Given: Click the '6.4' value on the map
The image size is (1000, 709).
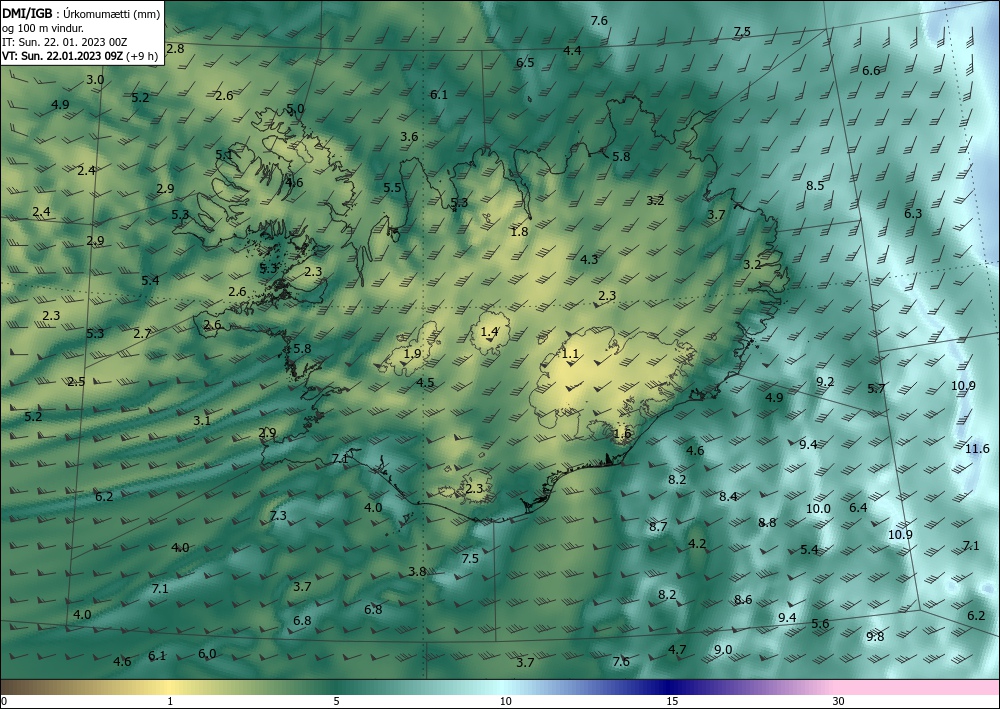Looking at the screenshot, I should coord(858,508).
